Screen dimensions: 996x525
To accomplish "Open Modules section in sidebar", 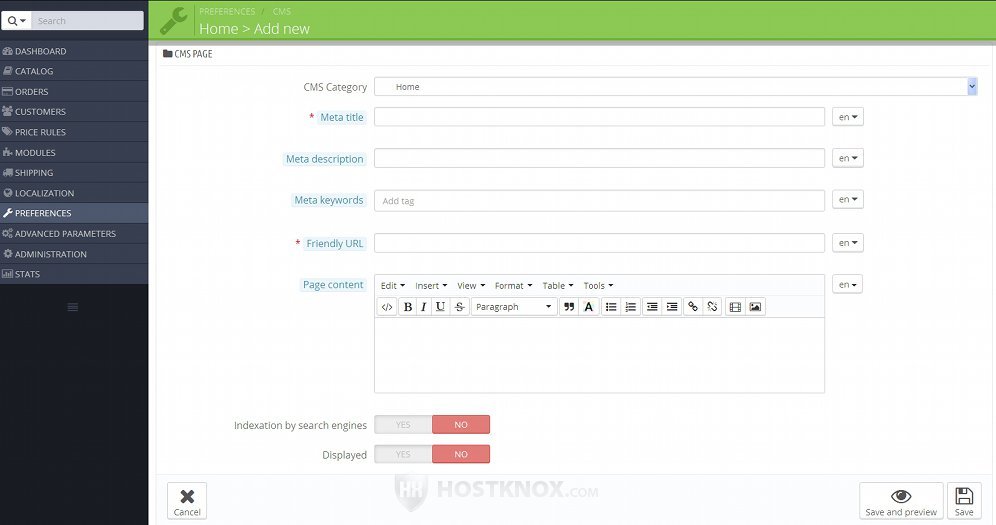I will (74, 152).
